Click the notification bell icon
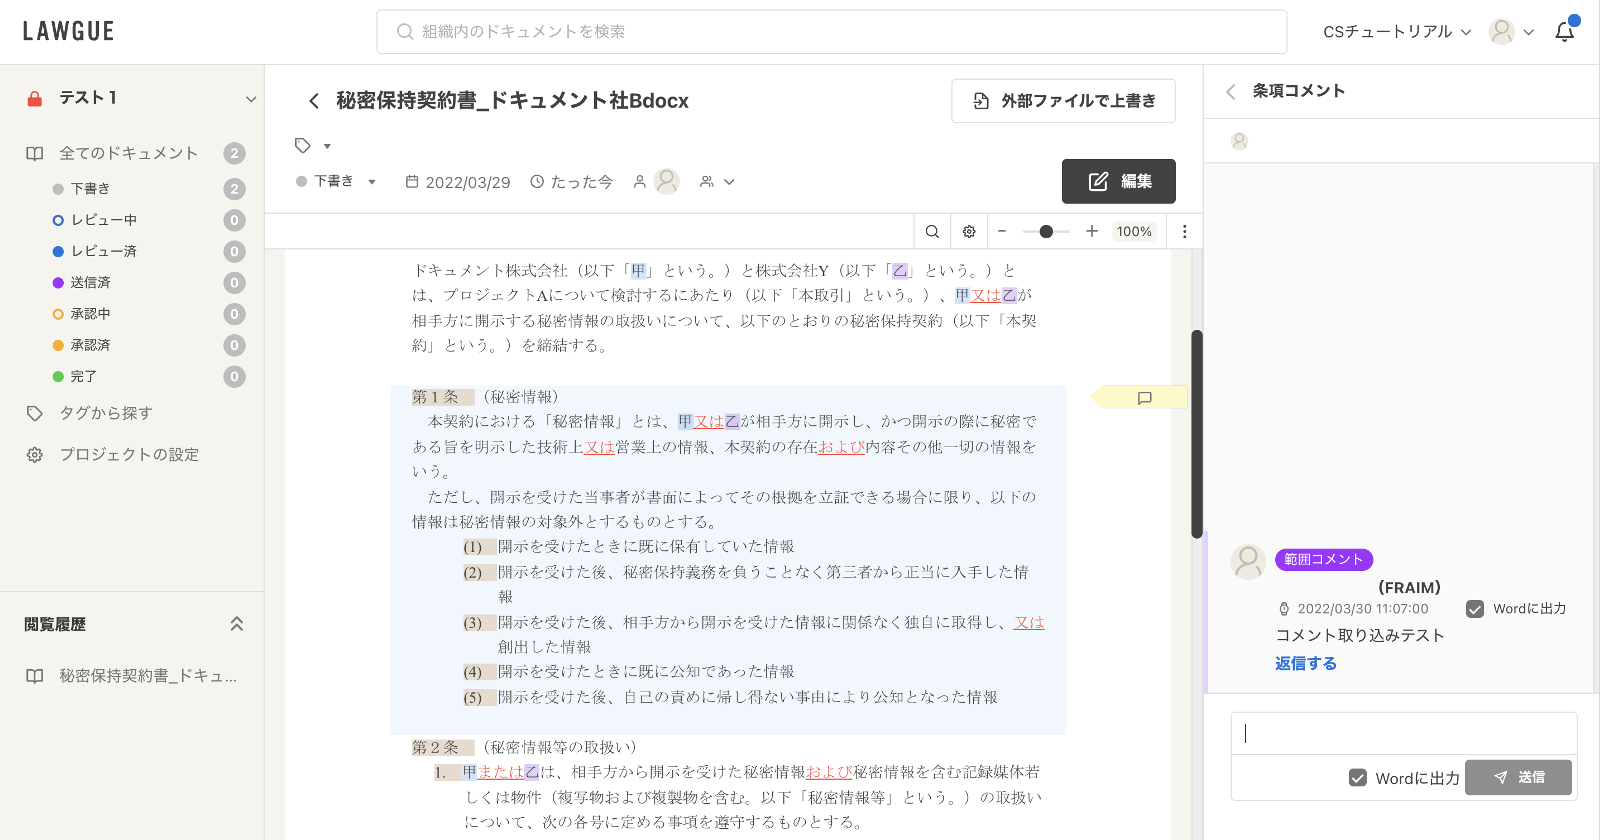This screenshot has height=840, width=1600. click(x=1564, y=32)
